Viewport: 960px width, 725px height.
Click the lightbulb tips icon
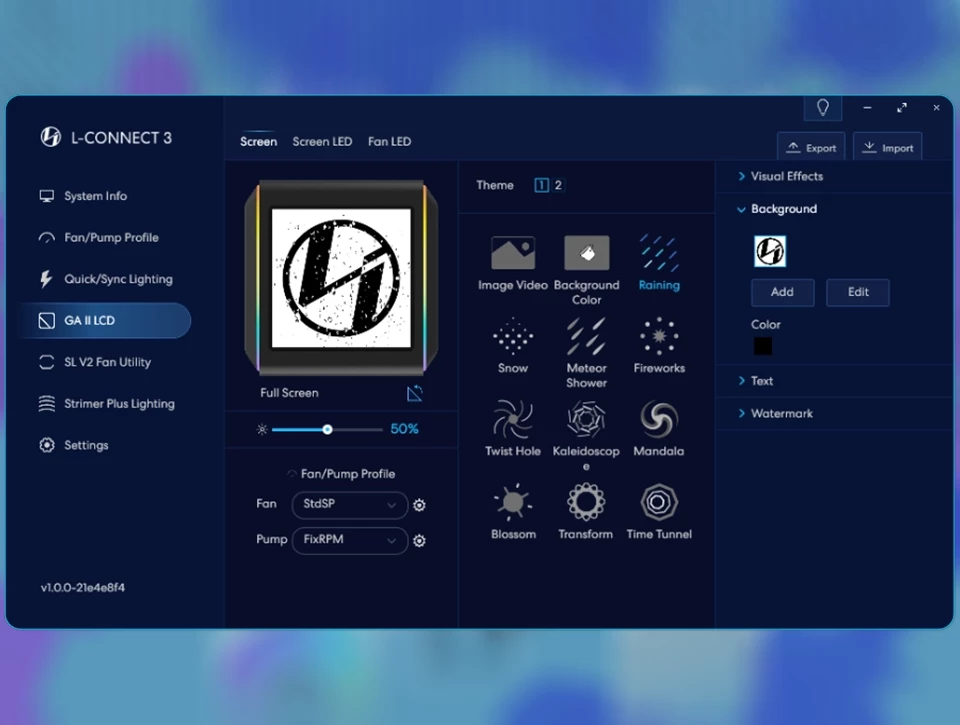[x=823, y=108]
